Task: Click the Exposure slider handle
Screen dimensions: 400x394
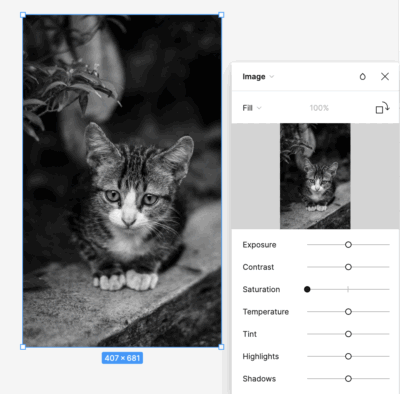Action: coord(348,245)
